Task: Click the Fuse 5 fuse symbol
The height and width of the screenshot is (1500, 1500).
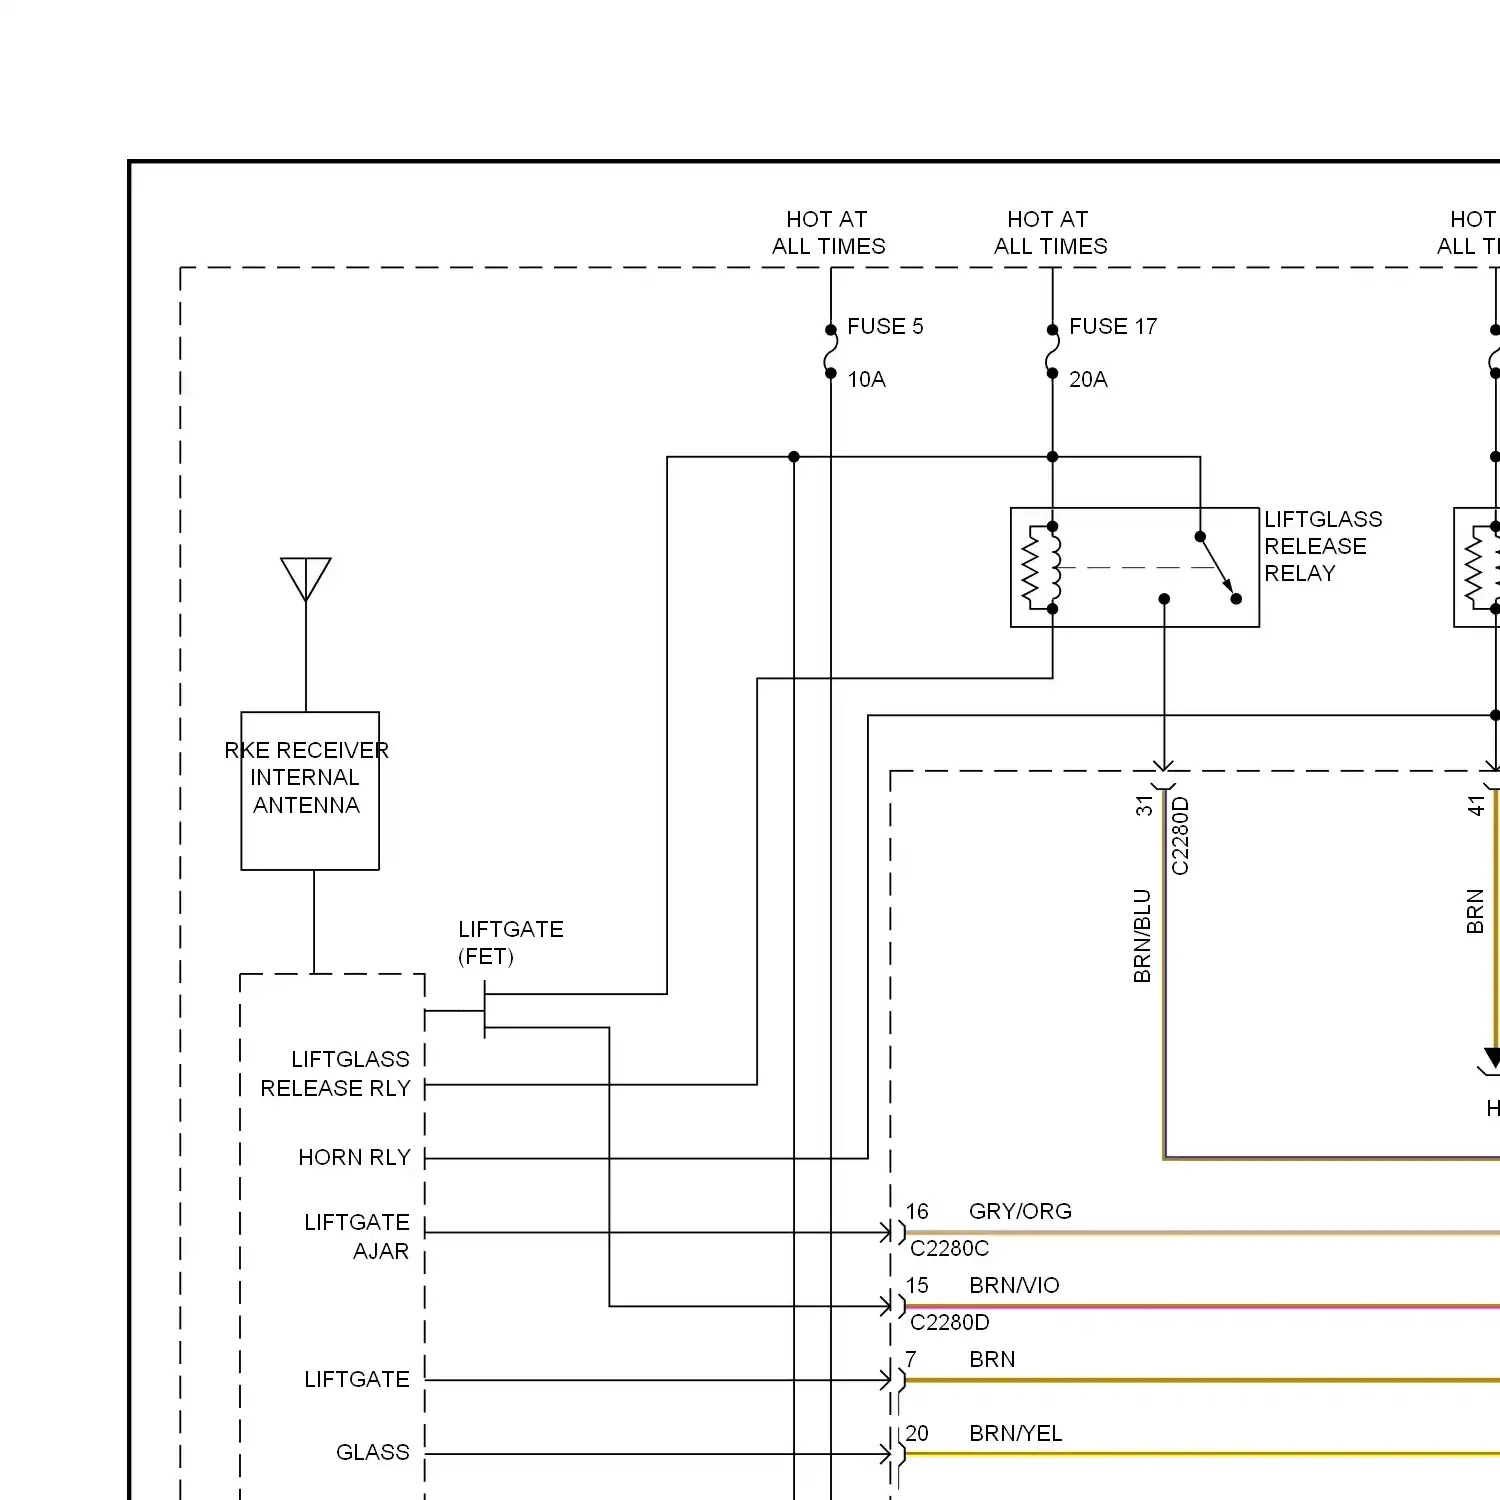Action: click(x=831, y=352)
